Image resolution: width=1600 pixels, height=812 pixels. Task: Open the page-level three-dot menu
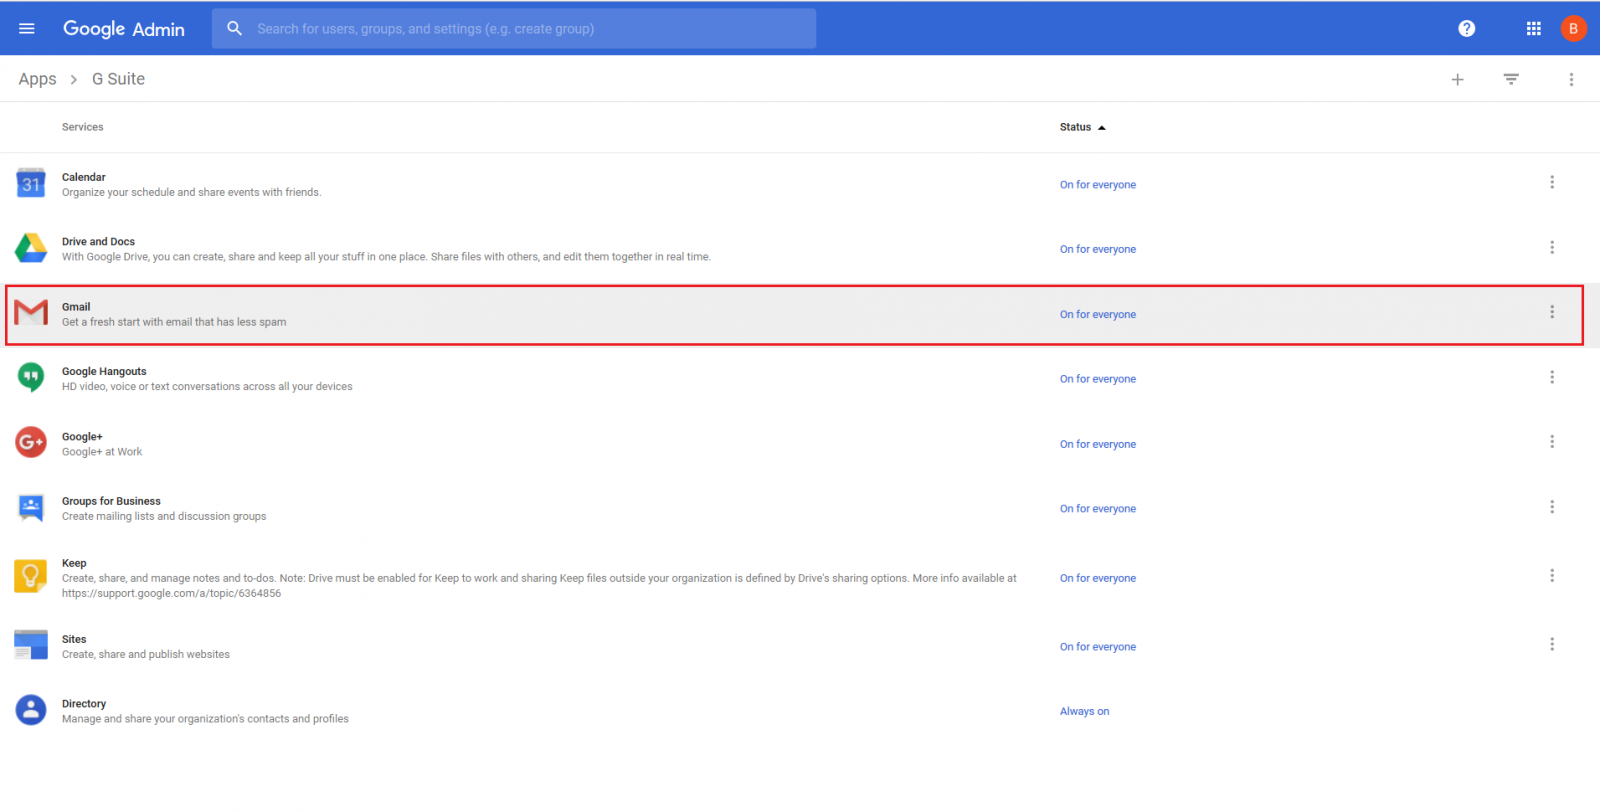[x=1571, y=79]
